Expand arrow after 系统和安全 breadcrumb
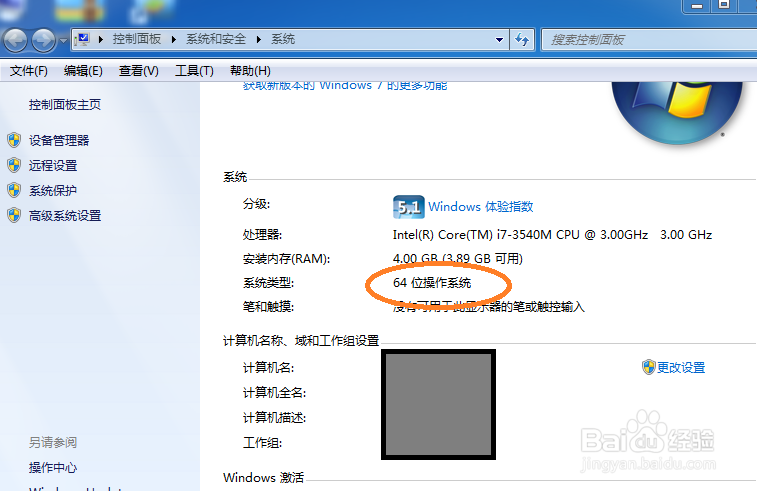The width and height of the screenshot is (757, 491). pyautogui.click(x=259, y=40)
